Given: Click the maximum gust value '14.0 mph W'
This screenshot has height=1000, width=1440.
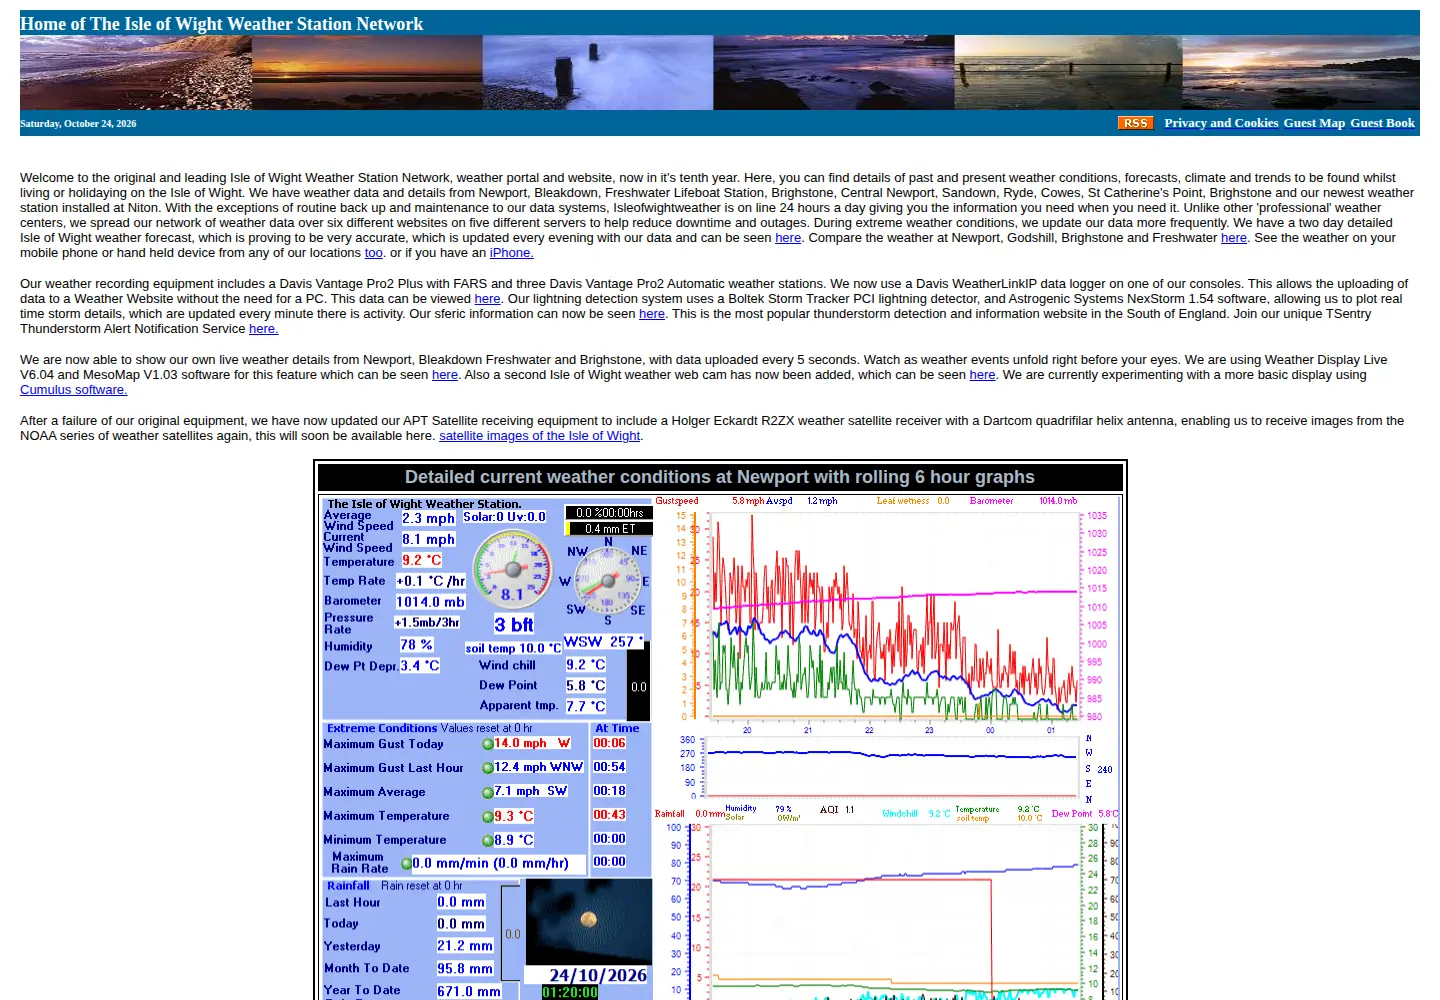Looking at the screenshot, I should [532, 743].
